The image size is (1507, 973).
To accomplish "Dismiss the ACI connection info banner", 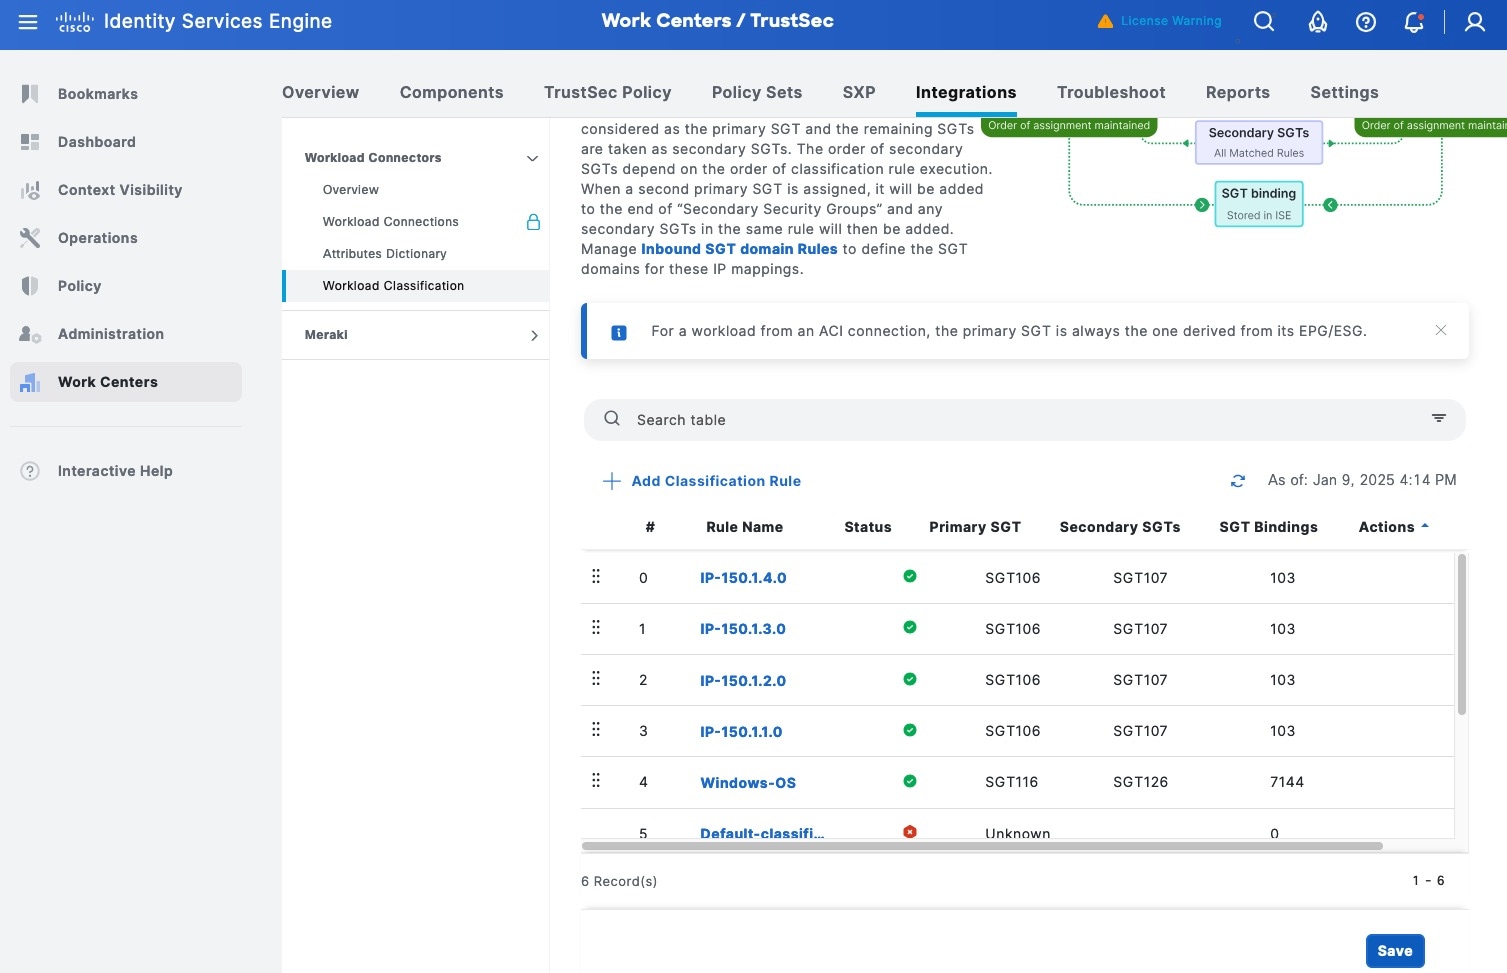I will point(1440,330).
